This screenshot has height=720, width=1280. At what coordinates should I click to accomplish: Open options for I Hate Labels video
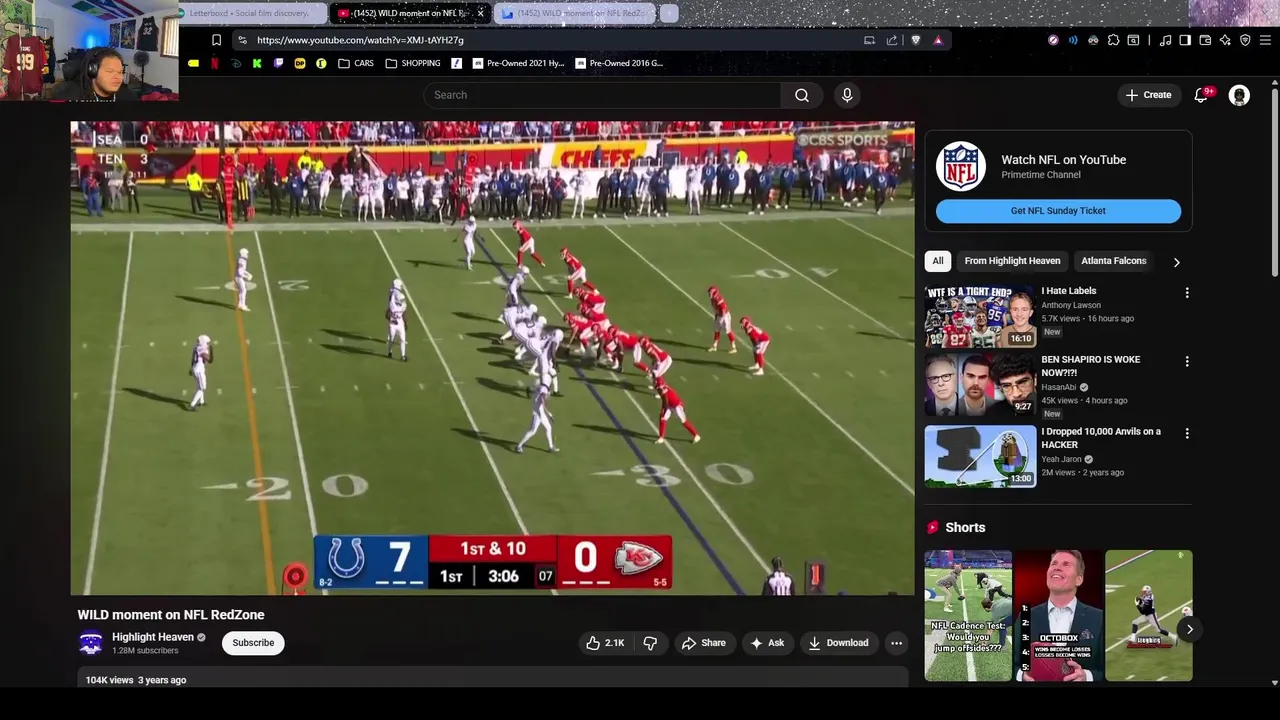[1187, 293]
